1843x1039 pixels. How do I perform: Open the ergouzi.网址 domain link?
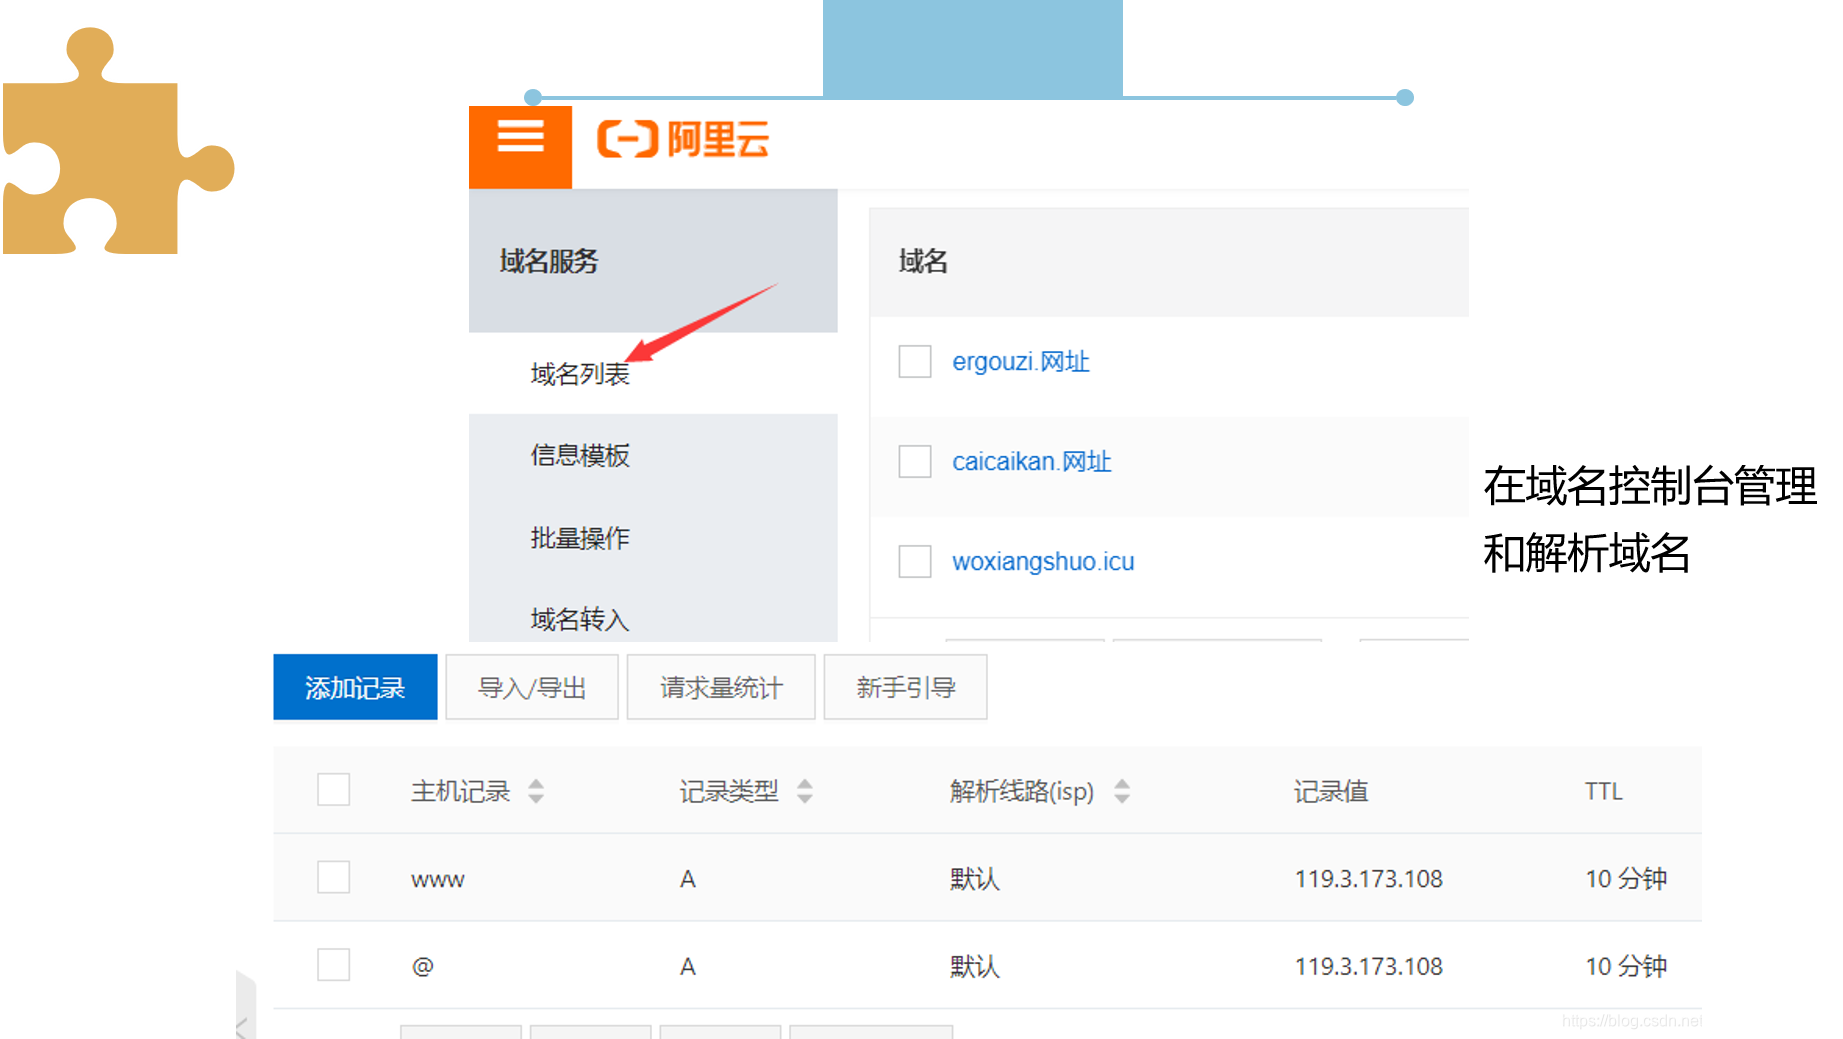[1021, 361]
